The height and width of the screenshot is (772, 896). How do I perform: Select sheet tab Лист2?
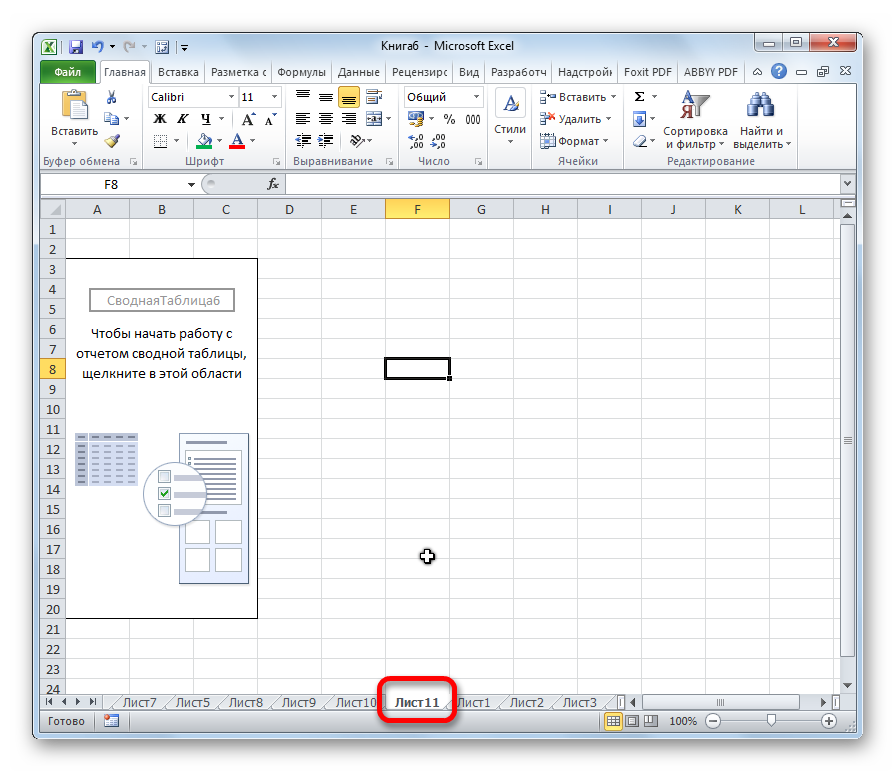click(526, 702)
